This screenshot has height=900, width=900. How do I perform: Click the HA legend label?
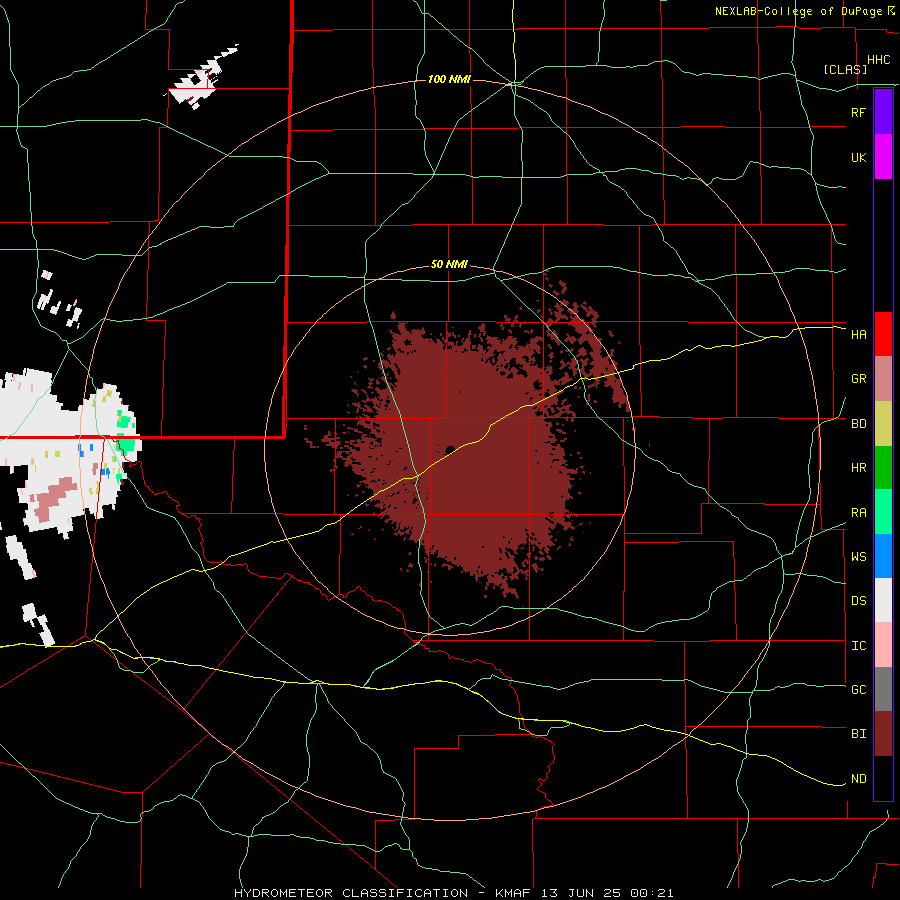859,334
